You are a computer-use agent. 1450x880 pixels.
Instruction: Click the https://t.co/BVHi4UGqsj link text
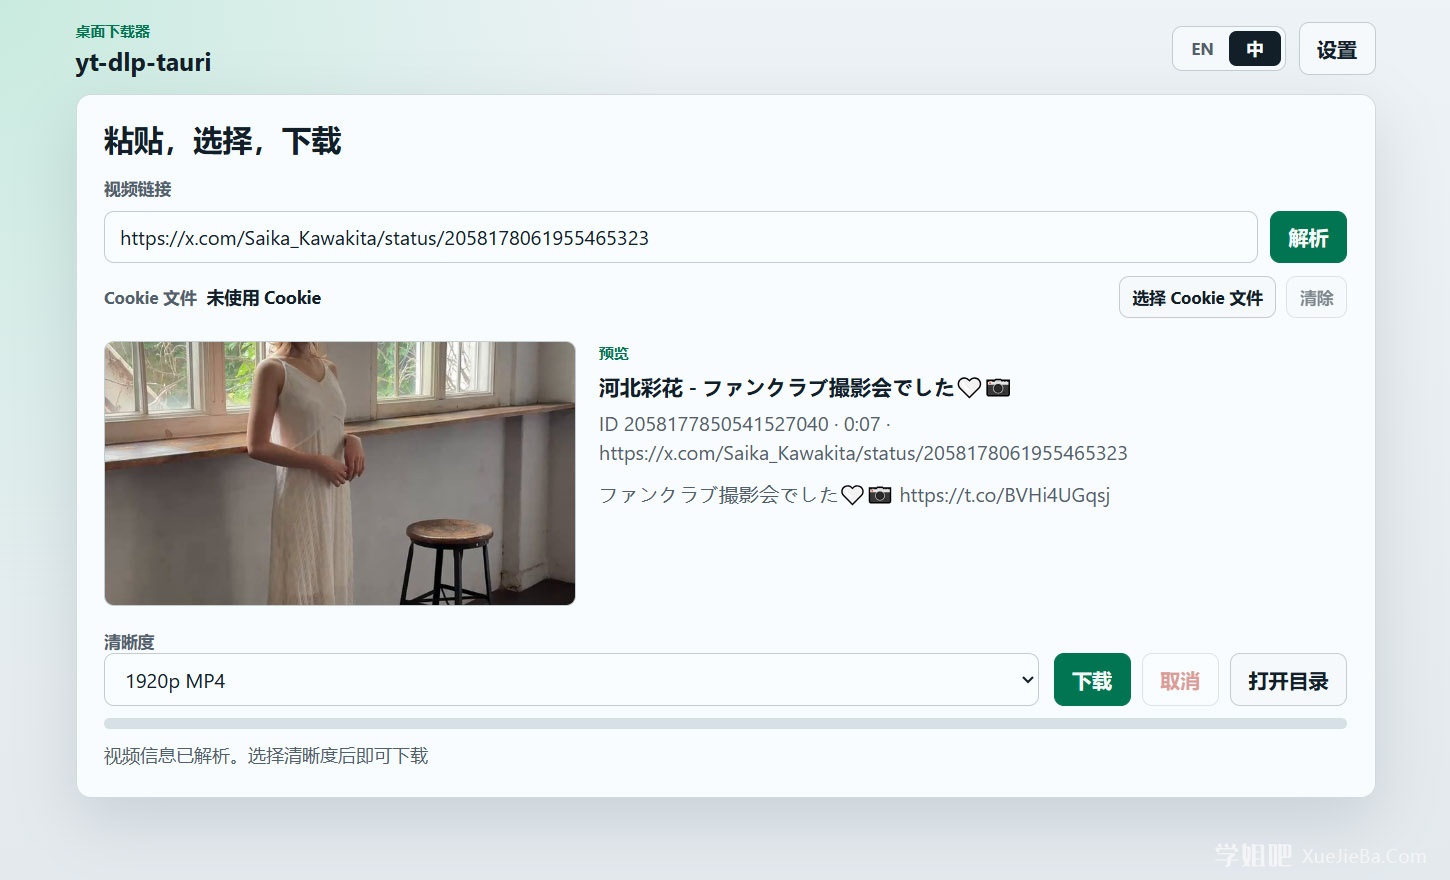pyautogui.click(x=1004, y=495)
